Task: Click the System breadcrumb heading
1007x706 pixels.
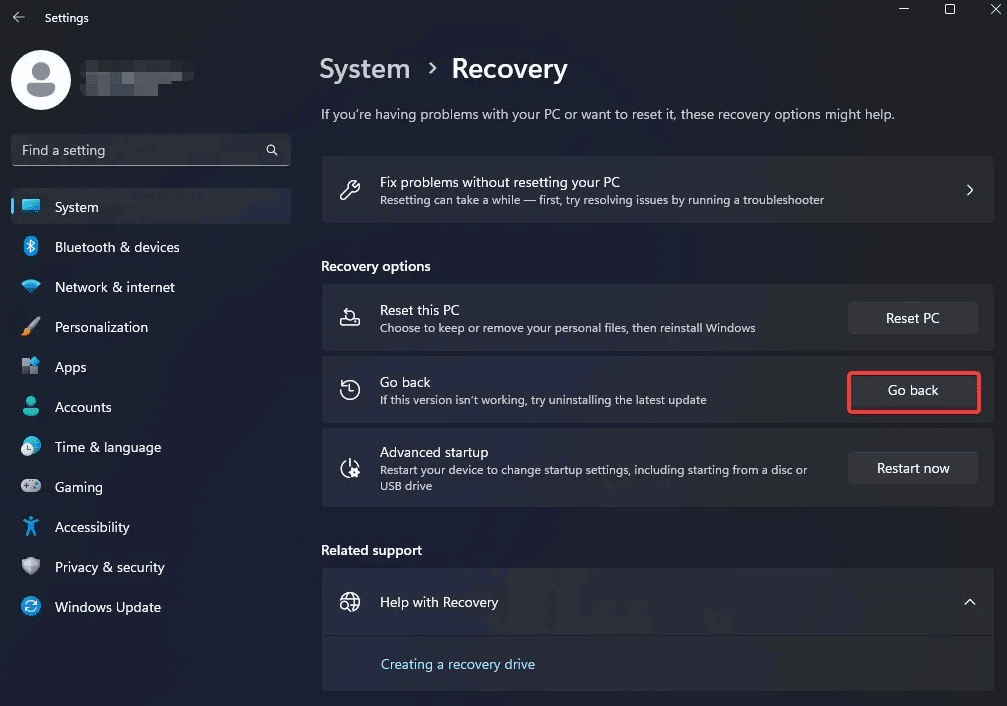Action: 364,68
